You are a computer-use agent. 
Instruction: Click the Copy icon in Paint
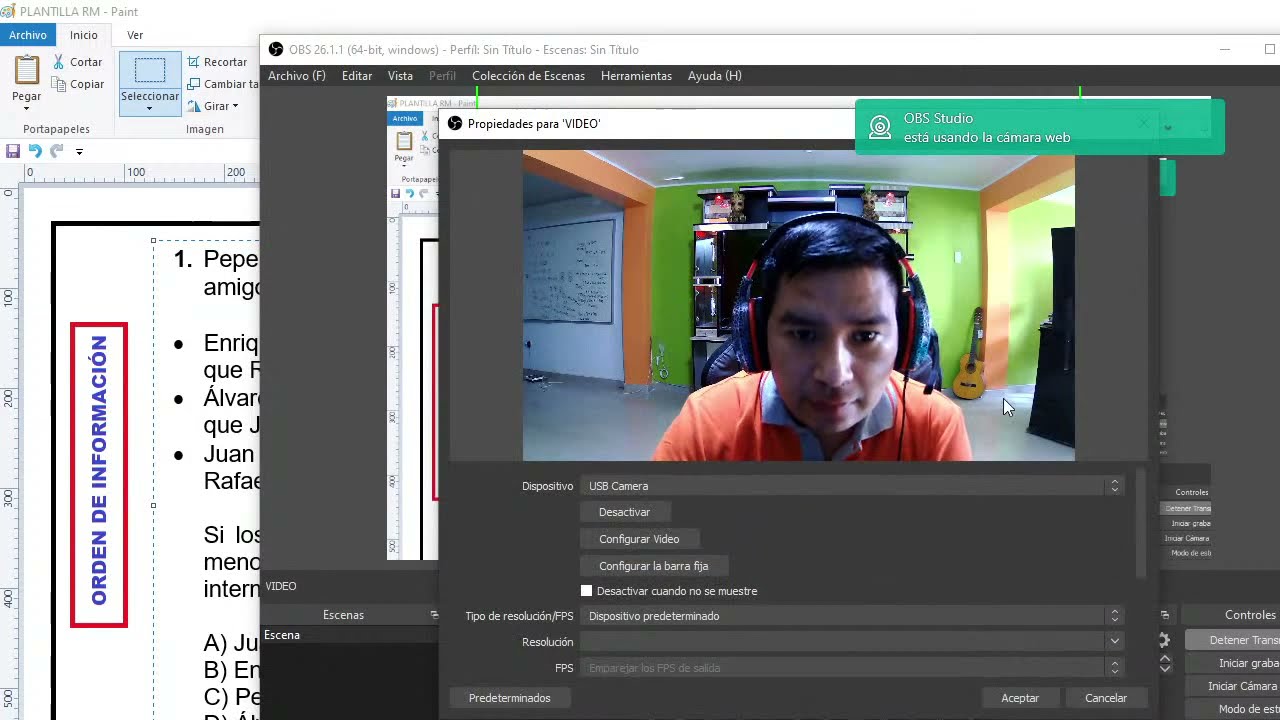pyautogui.click(x=59, y=84)
